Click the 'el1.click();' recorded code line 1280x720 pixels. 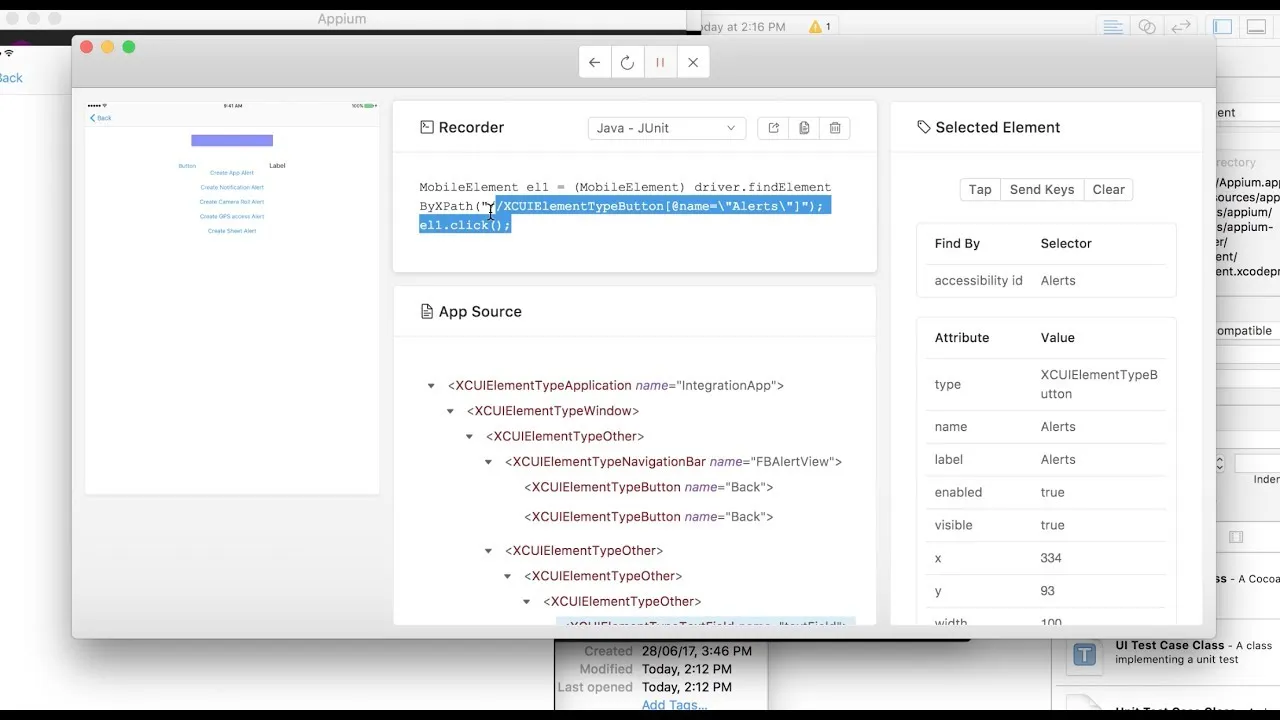pos(465,225)
